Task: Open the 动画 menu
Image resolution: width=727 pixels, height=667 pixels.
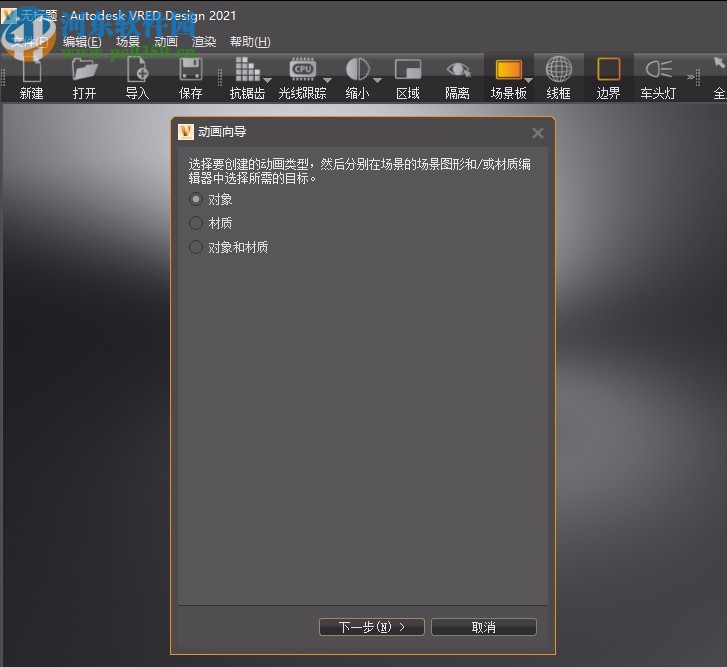Action: 166,42
